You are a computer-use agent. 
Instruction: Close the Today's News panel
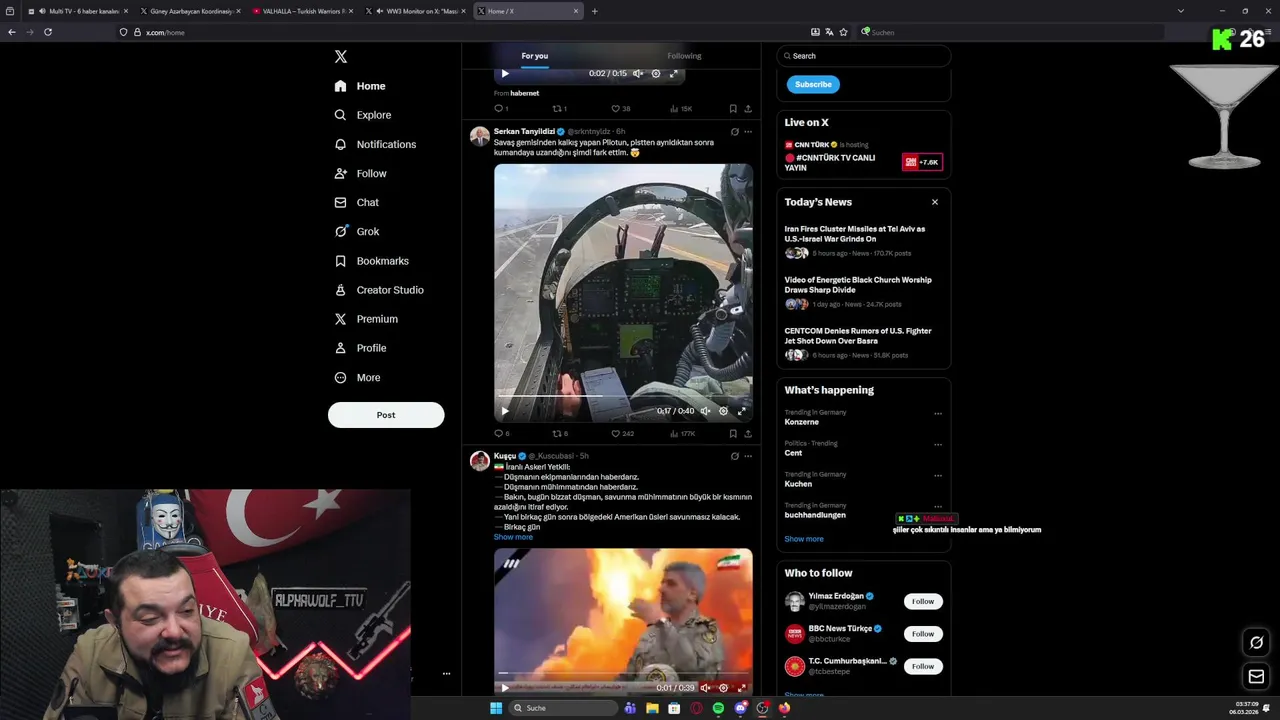point(935,202)
